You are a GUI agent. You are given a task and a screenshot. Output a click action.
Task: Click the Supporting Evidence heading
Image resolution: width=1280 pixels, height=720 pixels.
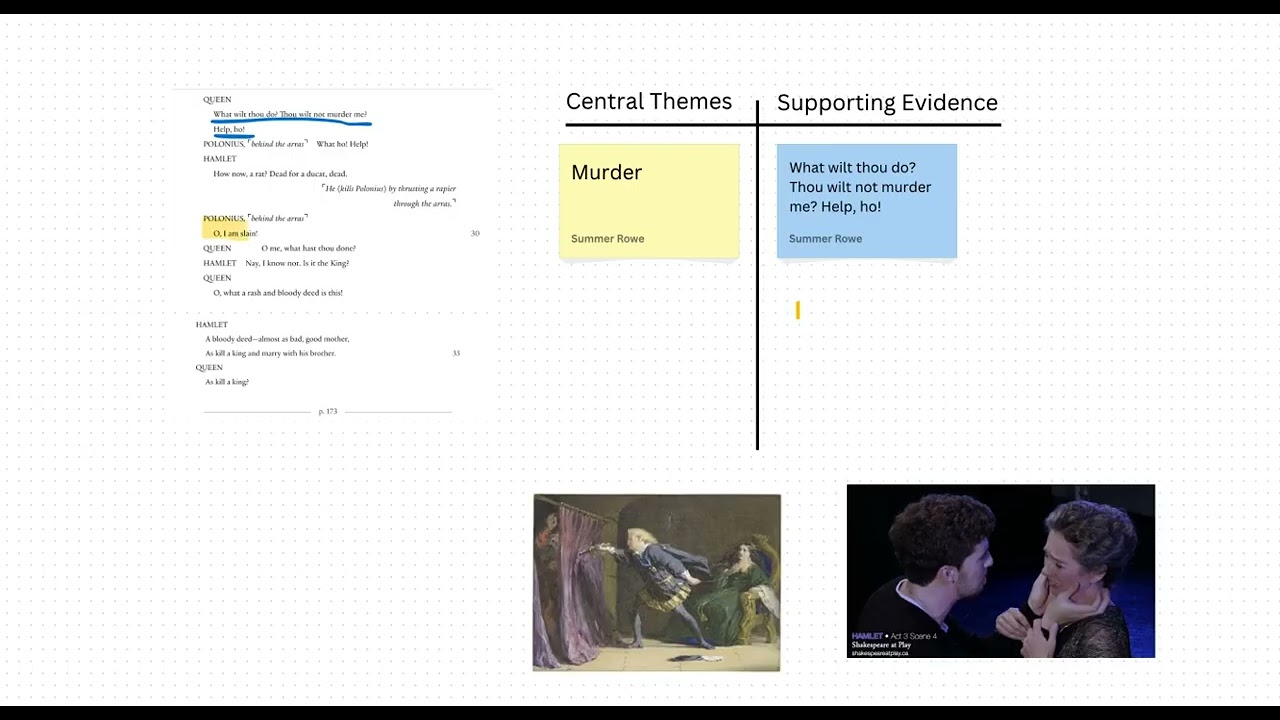click(887, 102)
